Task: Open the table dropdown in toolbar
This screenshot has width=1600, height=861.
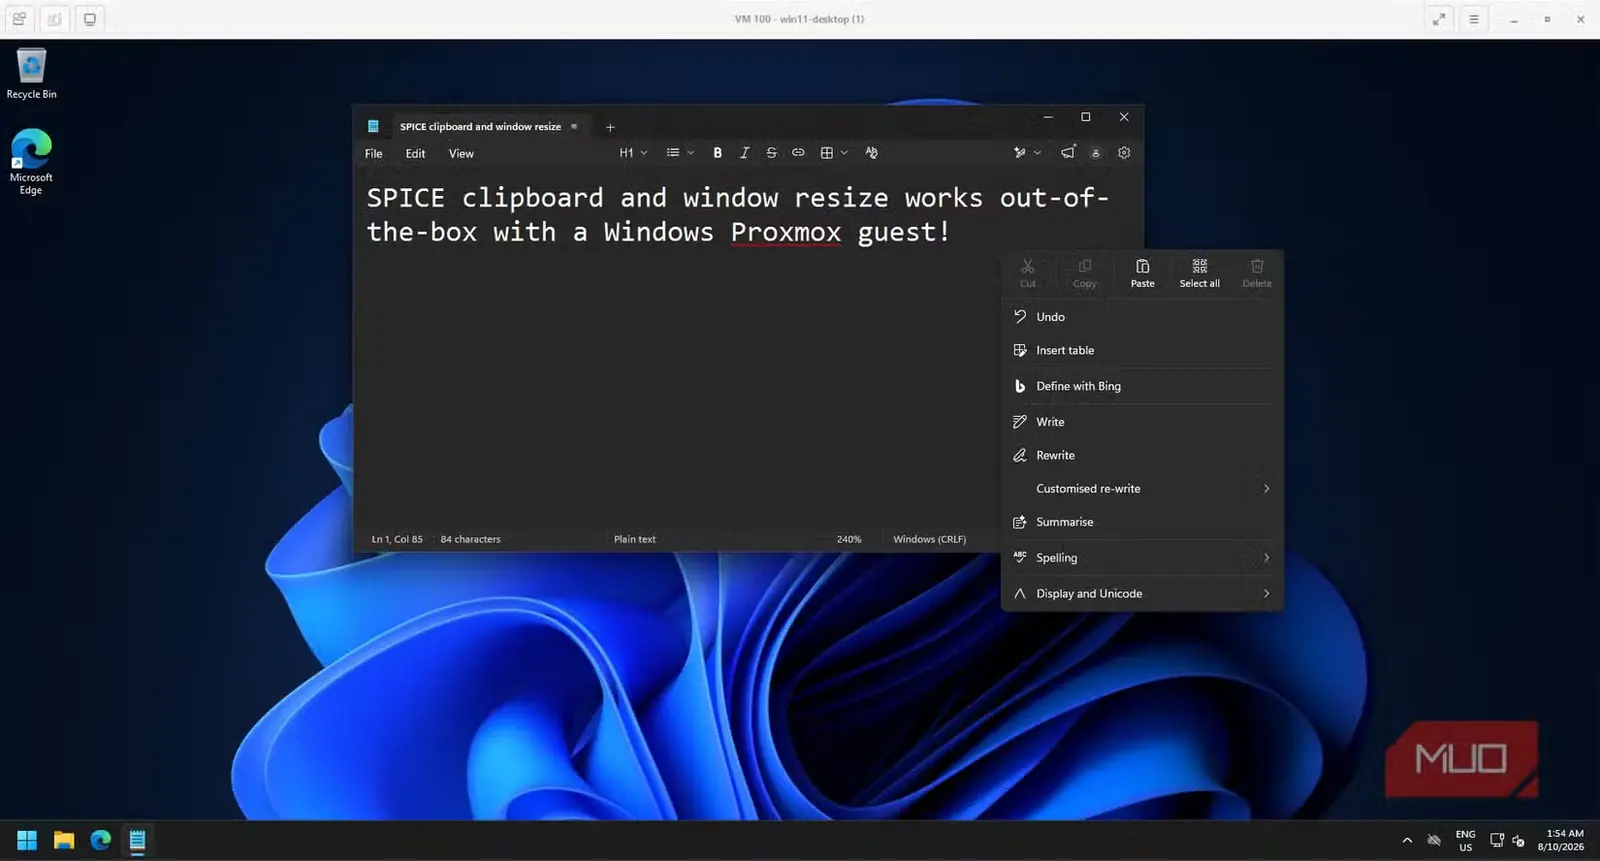Action: coord(833,153)
